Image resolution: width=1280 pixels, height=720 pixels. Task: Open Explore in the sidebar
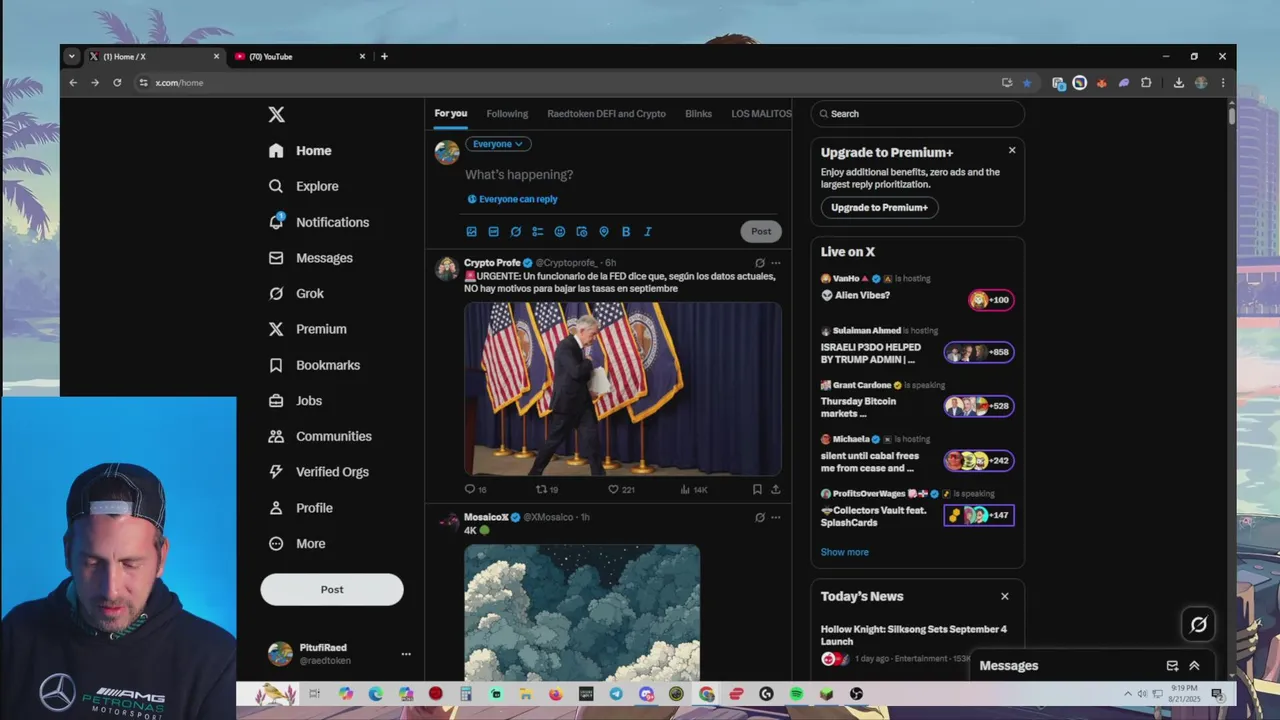304,186
